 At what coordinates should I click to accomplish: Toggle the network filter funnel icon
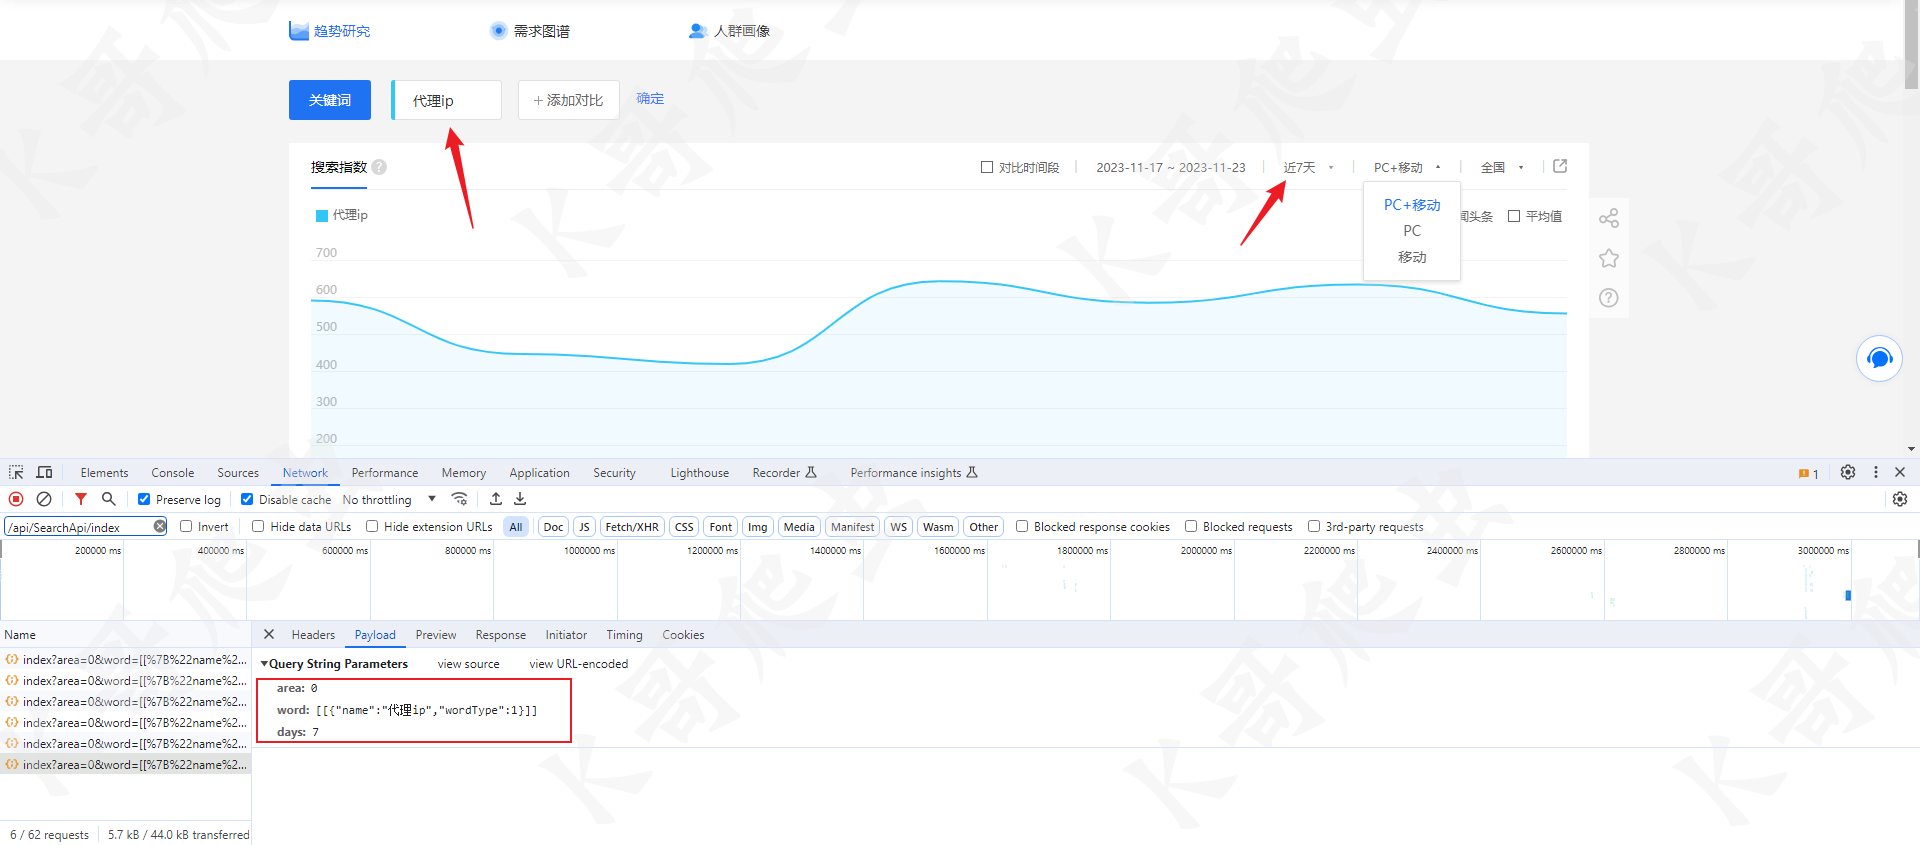pyautogui.click(x=81, y=499)
